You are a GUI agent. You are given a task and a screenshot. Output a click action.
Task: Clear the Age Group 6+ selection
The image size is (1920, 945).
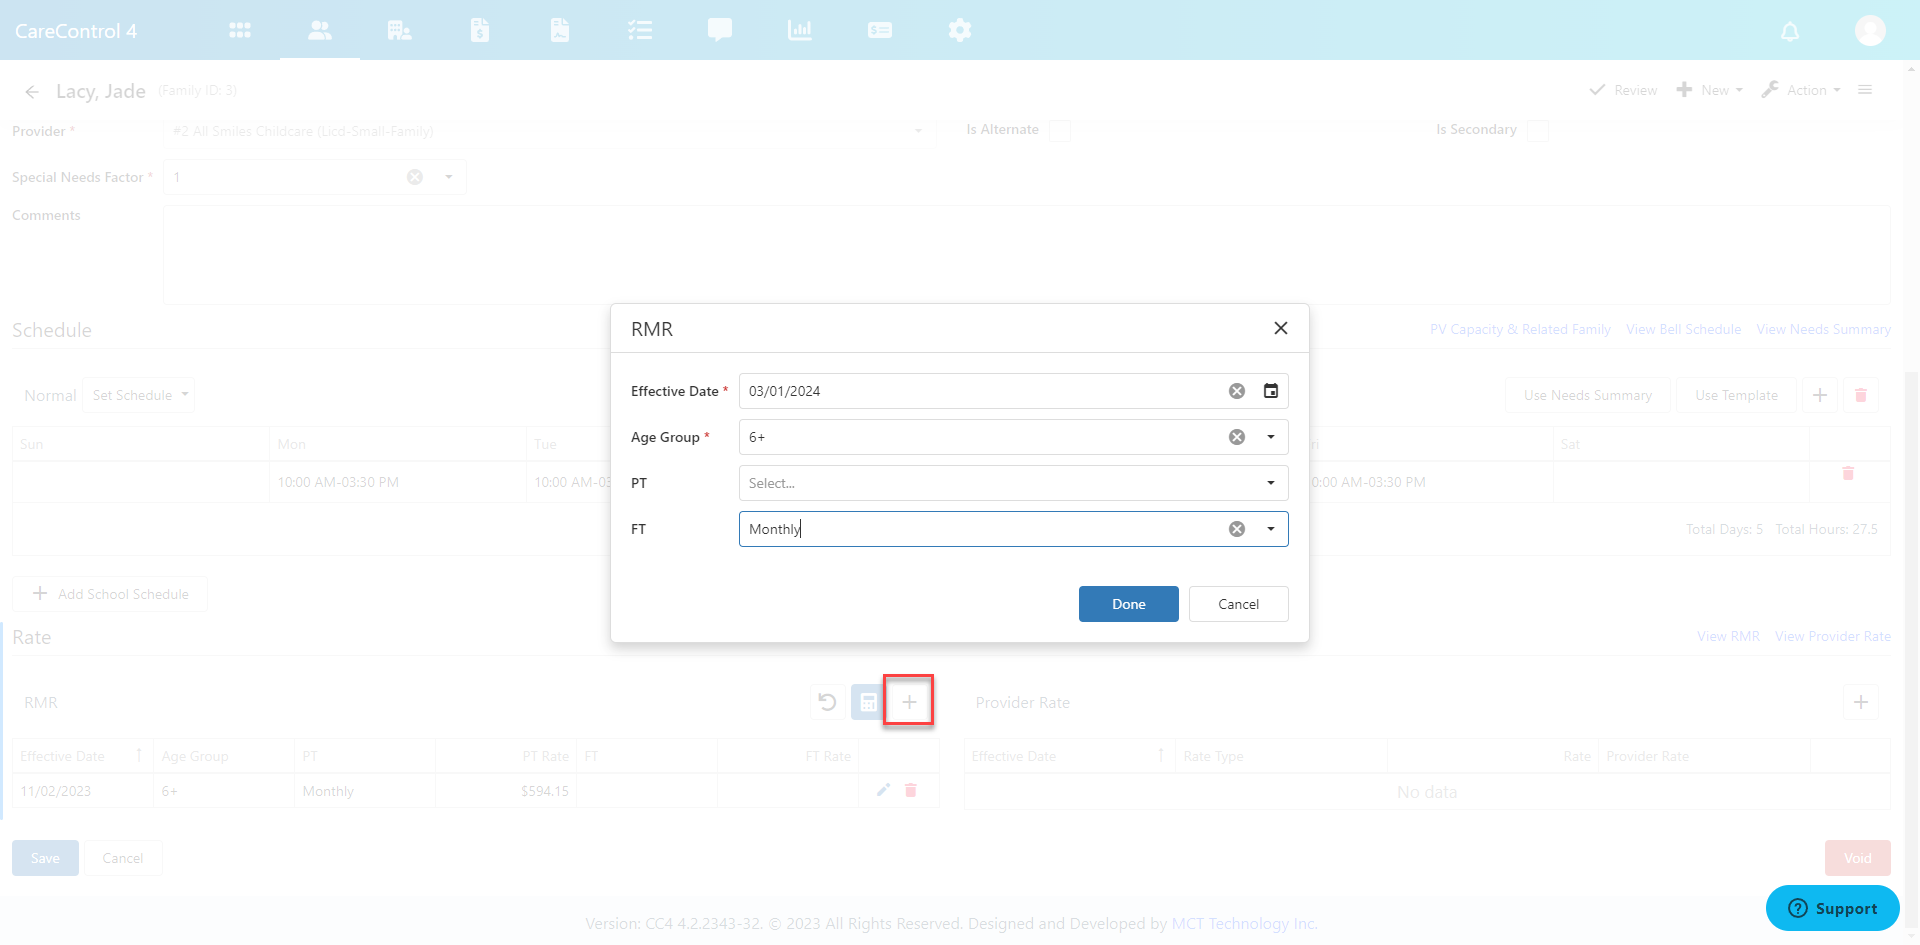point(1237,437)
